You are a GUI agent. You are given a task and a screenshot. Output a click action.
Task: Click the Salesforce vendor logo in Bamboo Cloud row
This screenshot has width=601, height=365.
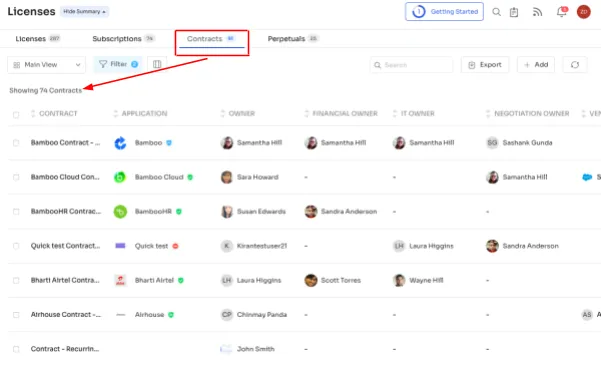(587, 177)
